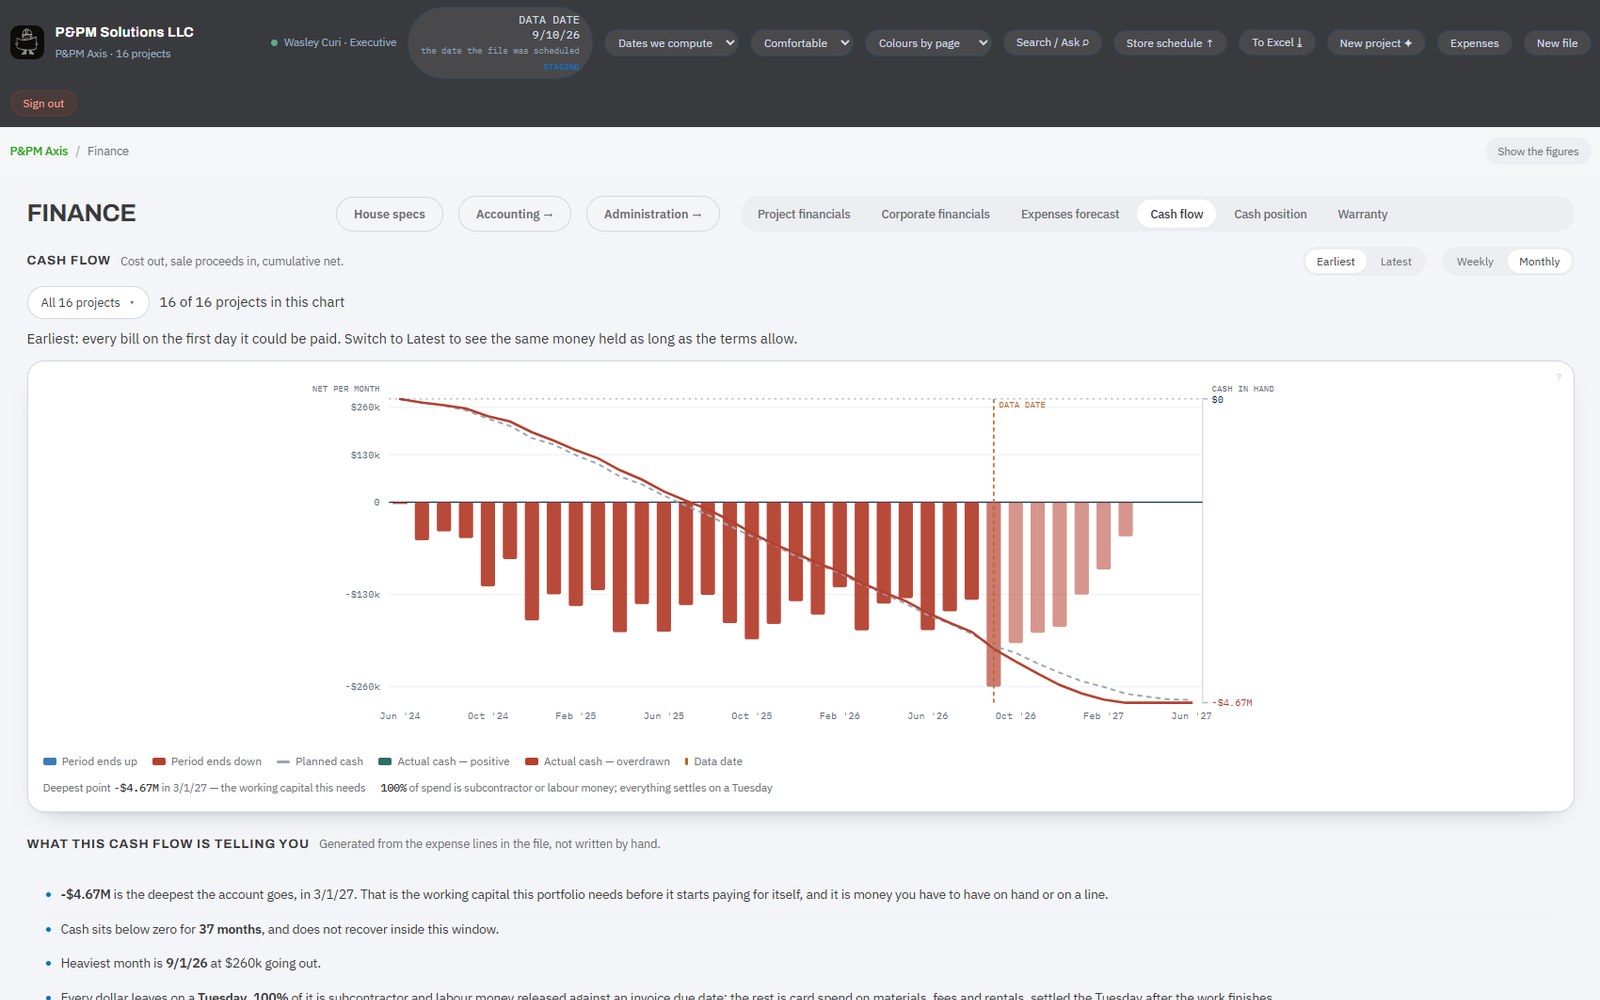Click the red Period ends down legend swatch
The width and height of the screenshot is (1600, 1000).
coord(159,762)
